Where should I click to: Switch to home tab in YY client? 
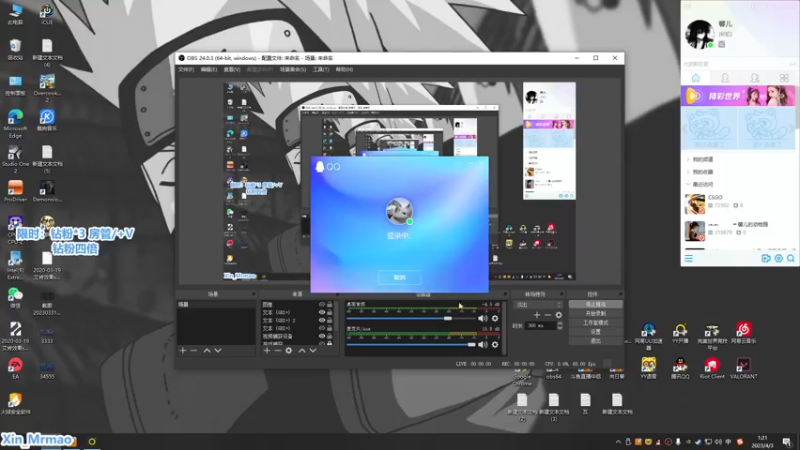(695, 78)
